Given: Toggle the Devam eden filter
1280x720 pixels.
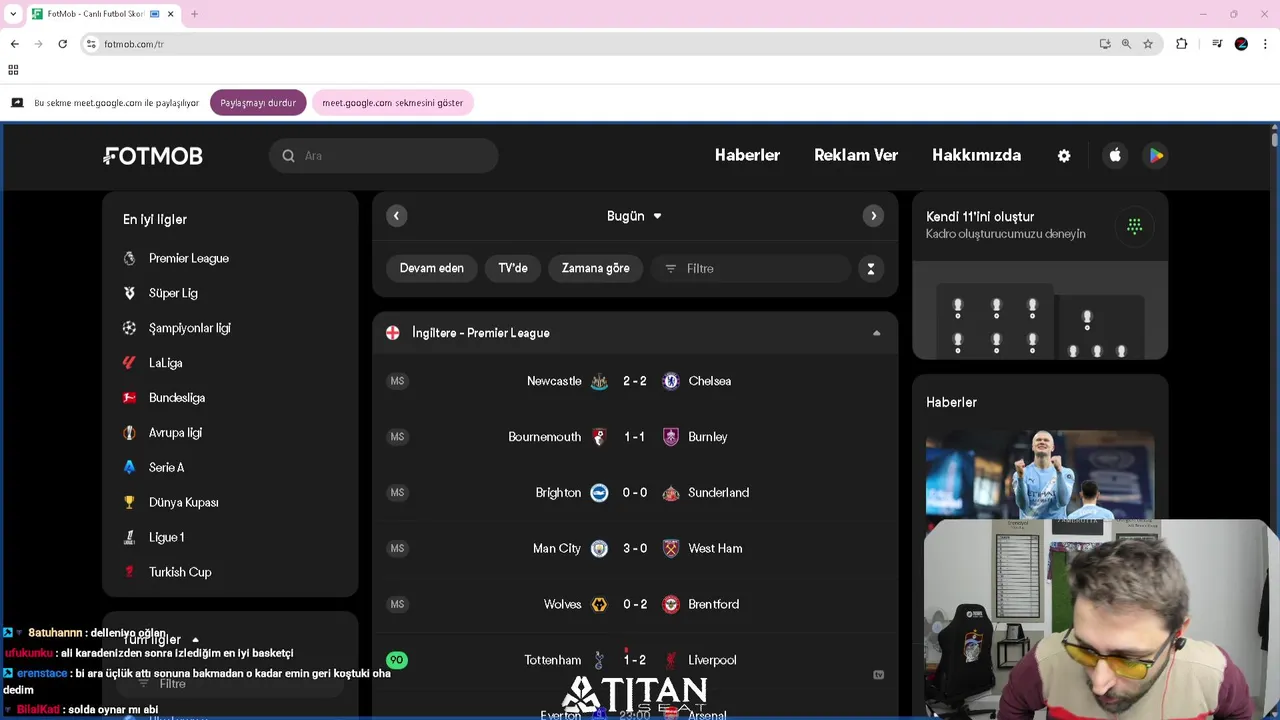Looking at the screenshot, I should 432,268.
